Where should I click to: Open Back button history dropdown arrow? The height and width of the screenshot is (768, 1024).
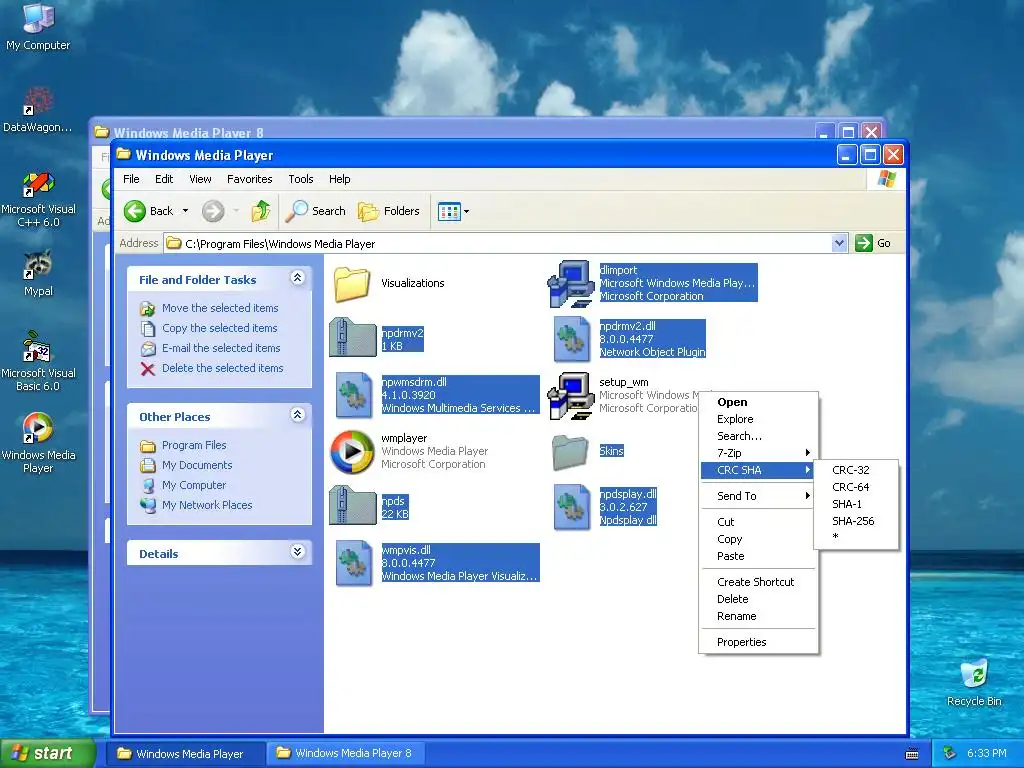185,211
